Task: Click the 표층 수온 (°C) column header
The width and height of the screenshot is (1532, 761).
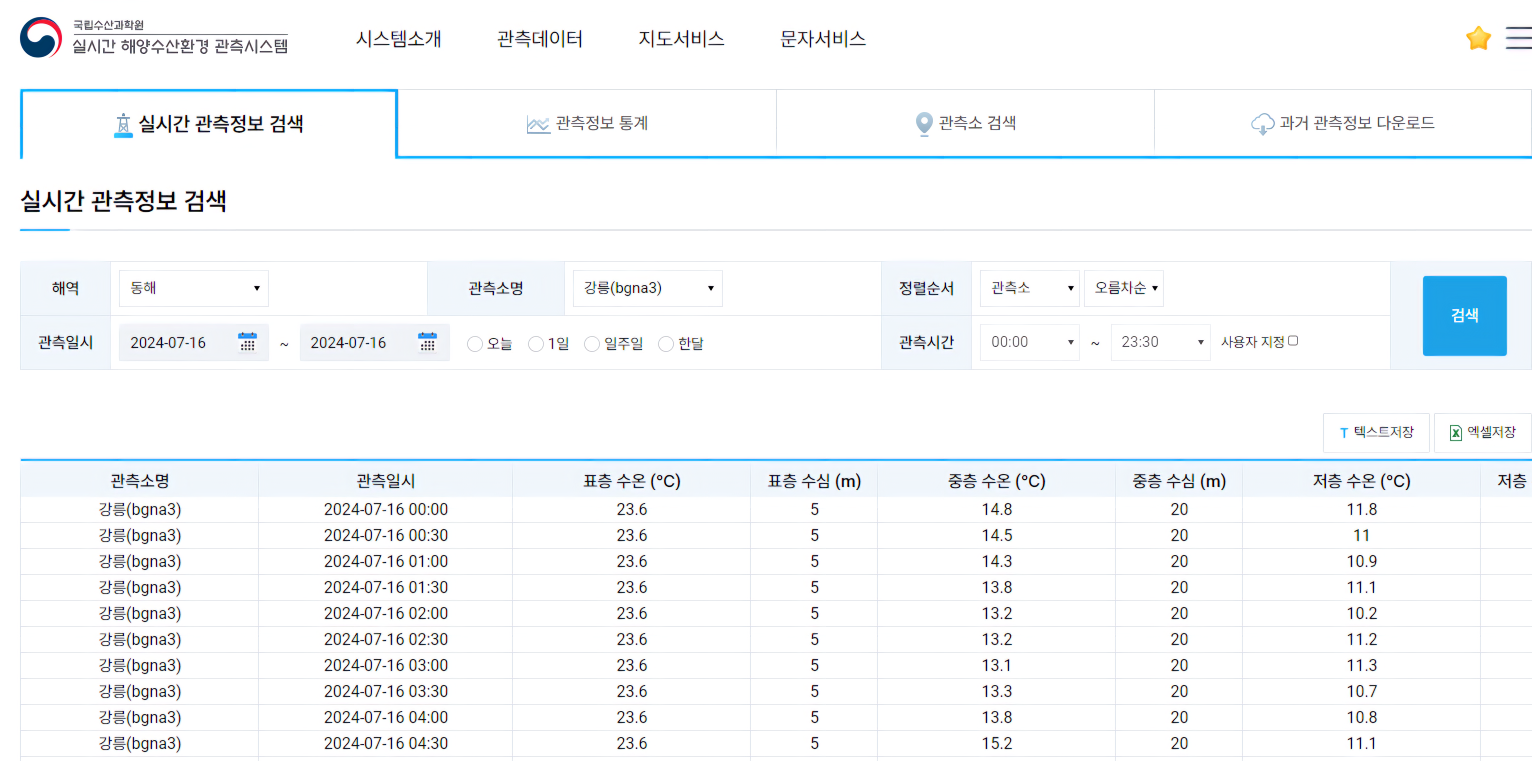Action: point(632,481)
